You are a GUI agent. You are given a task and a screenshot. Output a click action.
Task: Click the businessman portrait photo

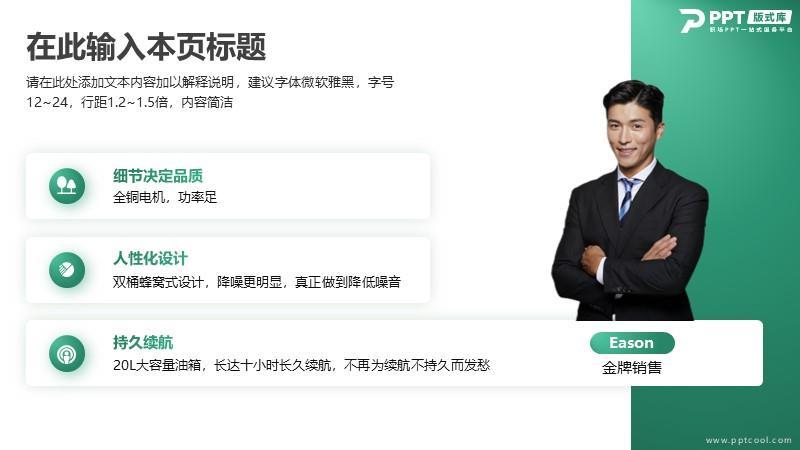[630, 201]
